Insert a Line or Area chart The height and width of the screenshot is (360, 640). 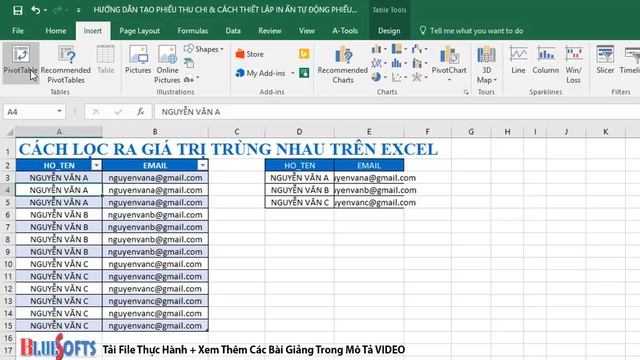point(379,63)
